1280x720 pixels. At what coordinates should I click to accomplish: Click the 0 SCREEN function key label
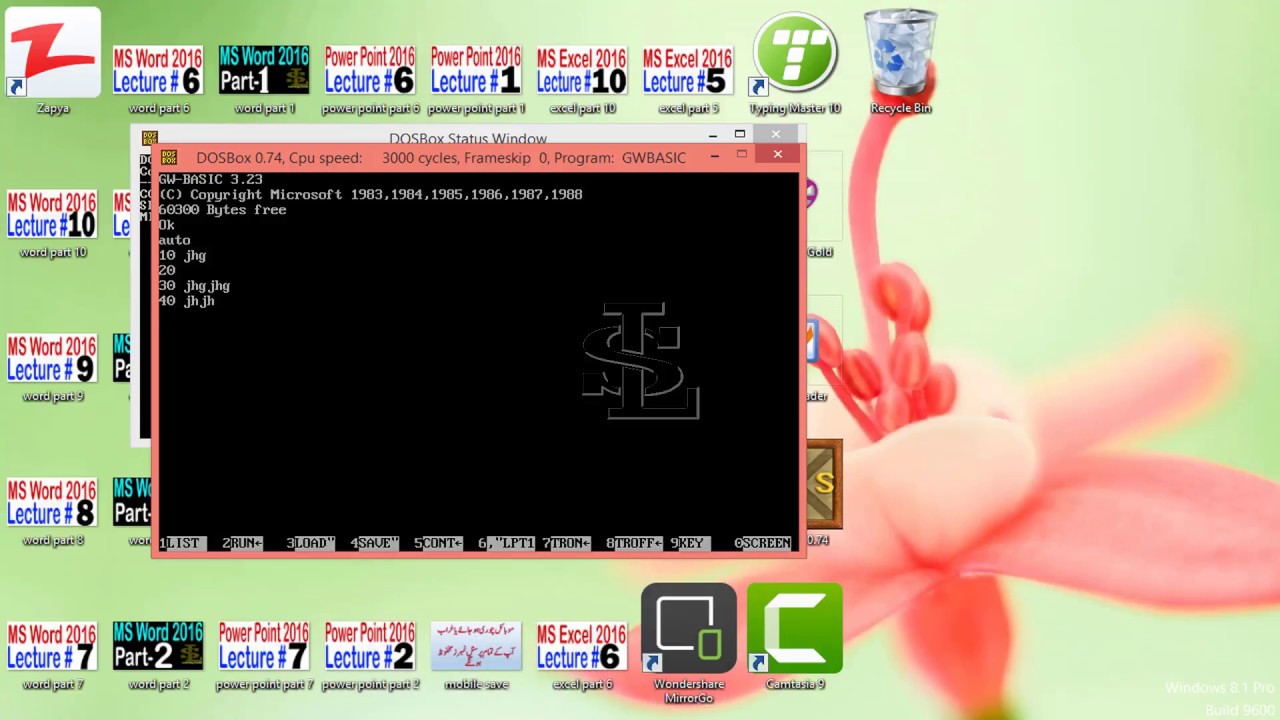[763, 543]
